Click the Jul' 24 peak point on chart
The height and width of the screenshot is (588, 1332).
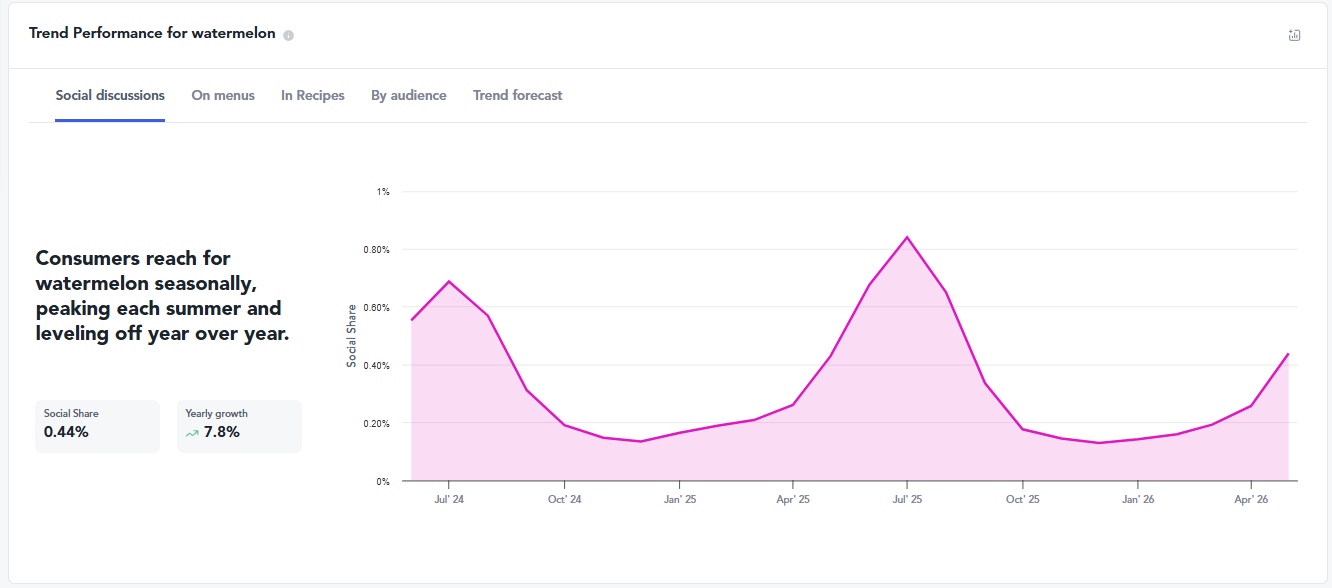click(x=449, y=281)
